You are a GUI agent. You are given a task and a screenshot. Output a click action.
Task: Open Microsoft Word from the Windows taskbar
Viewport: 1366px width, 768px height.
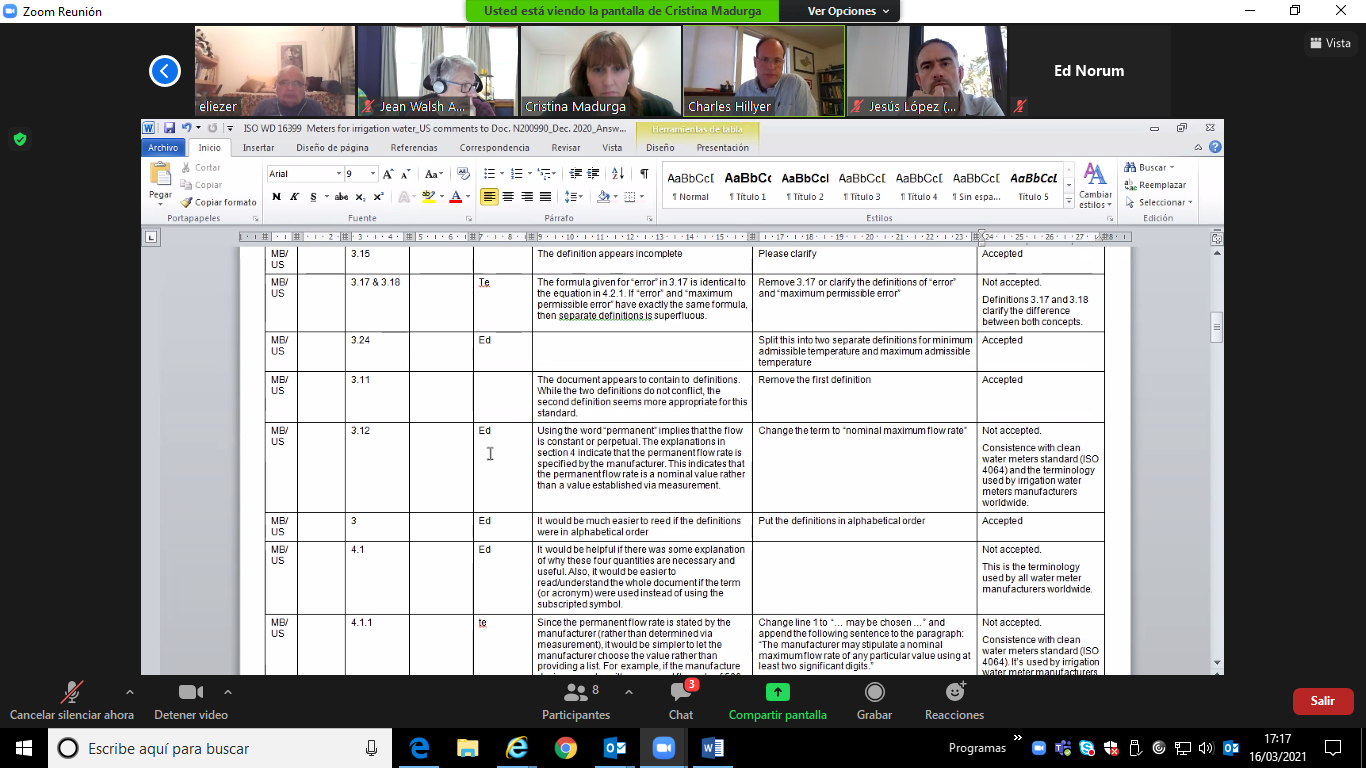pos(712,748)
